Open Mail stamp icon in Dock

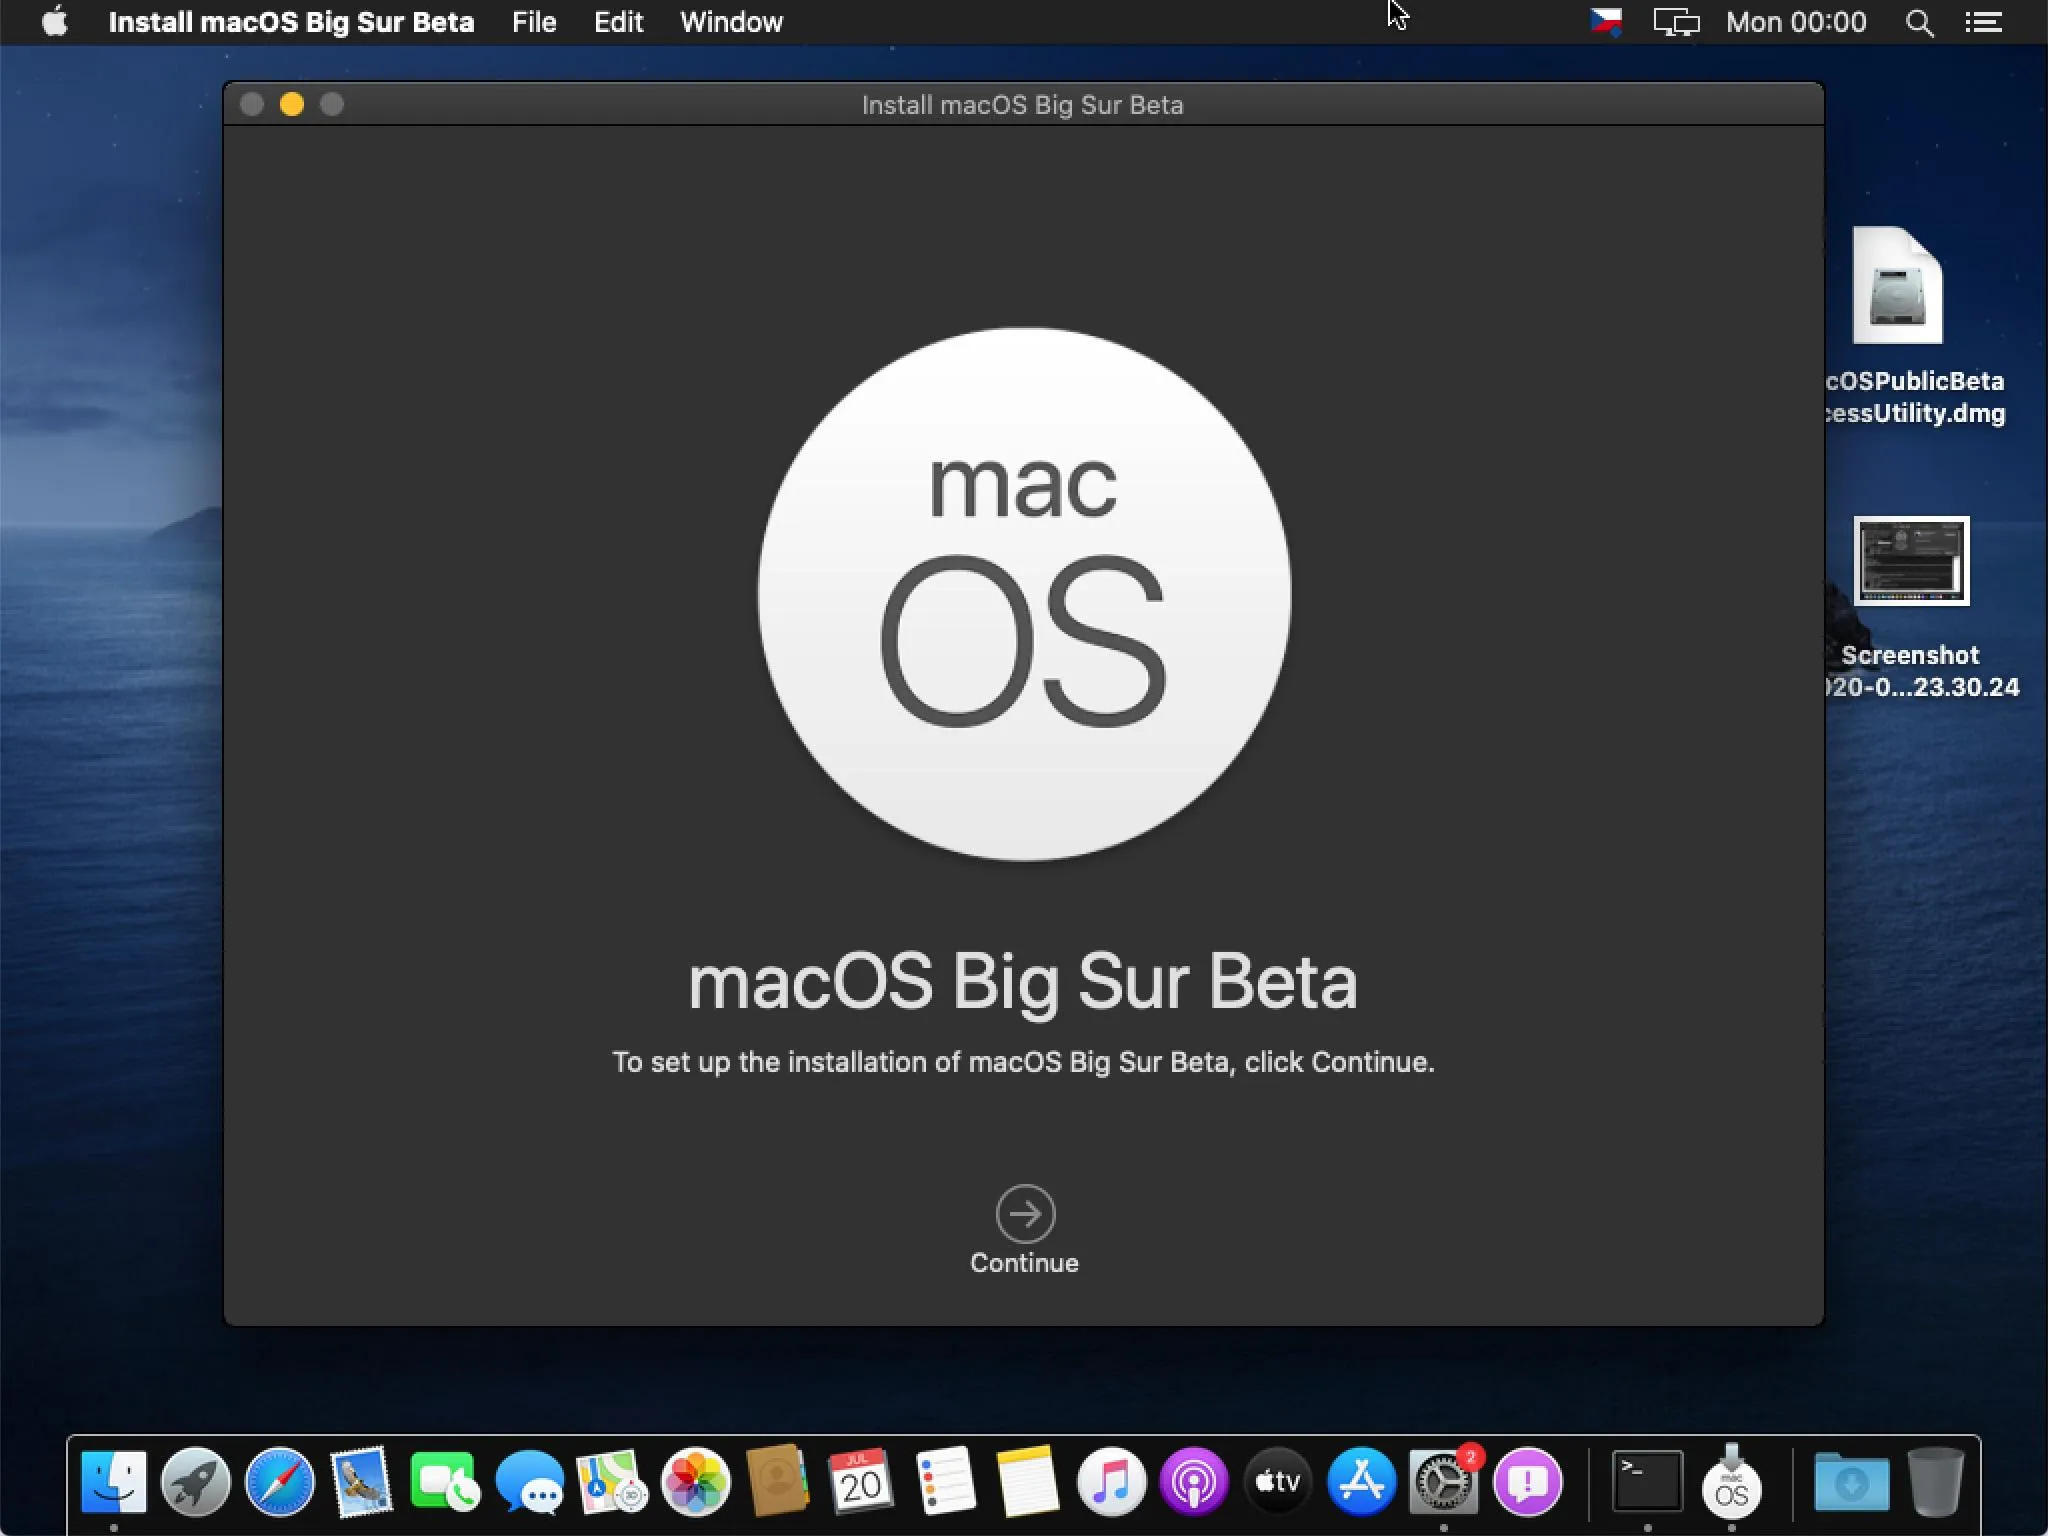(362, 1481)
